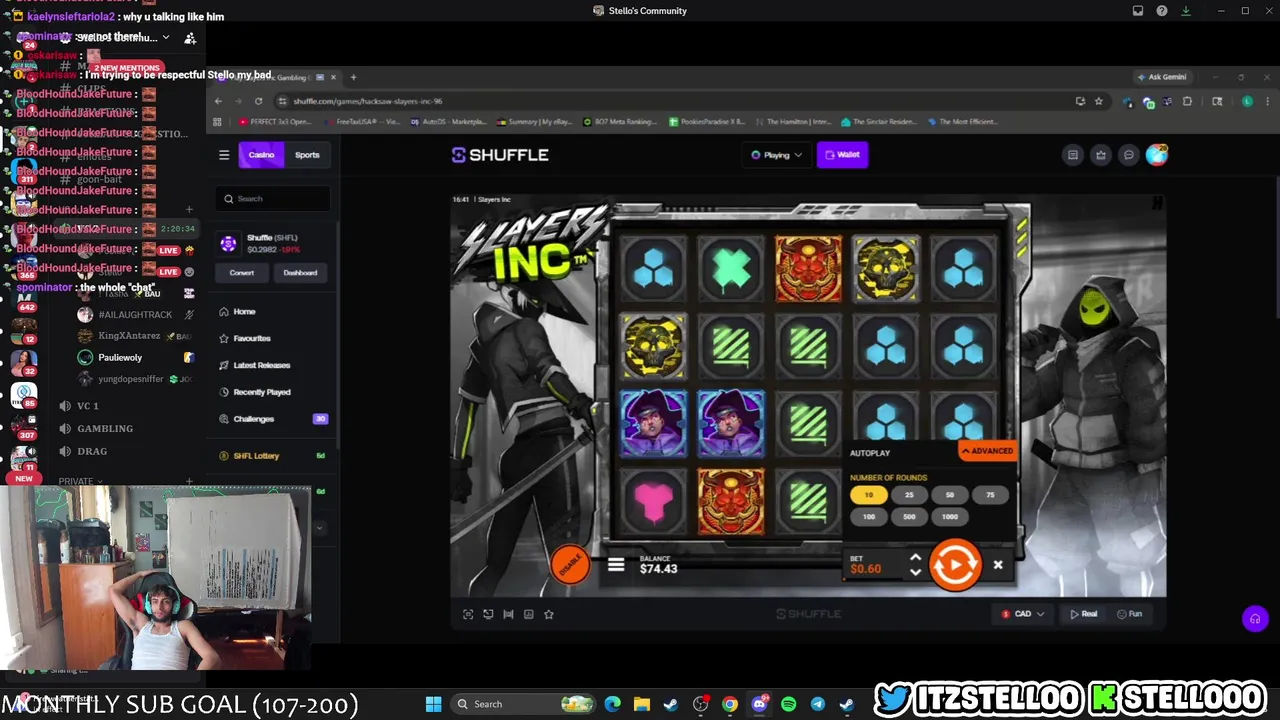The image size is (1280, 720).
Task: Open the support headset chat bubble
Action: pyautogui.click(x=1255, y=619)
